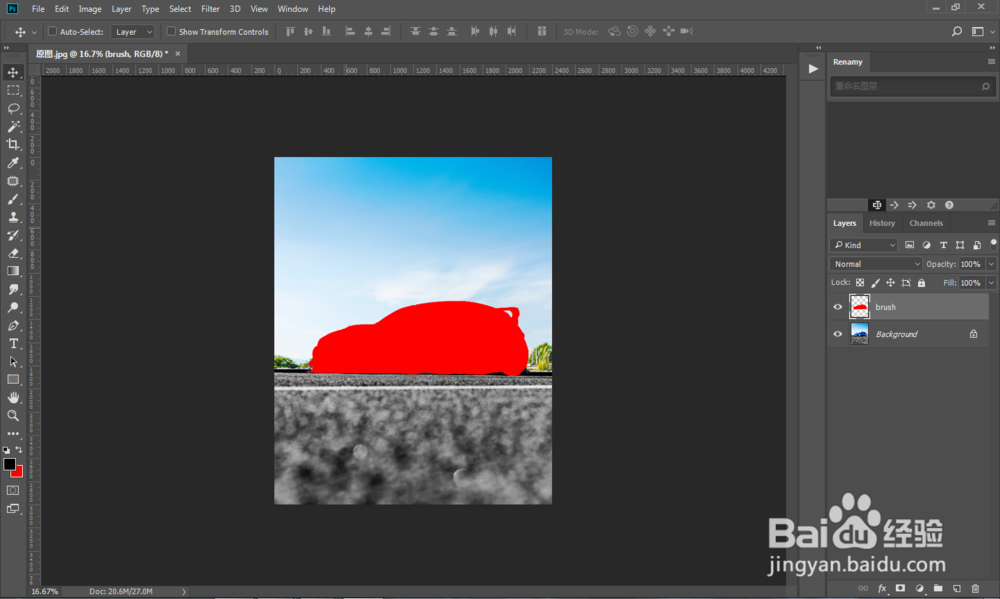
Task: Click the collapsed panel play button
Action: (813, 69)
